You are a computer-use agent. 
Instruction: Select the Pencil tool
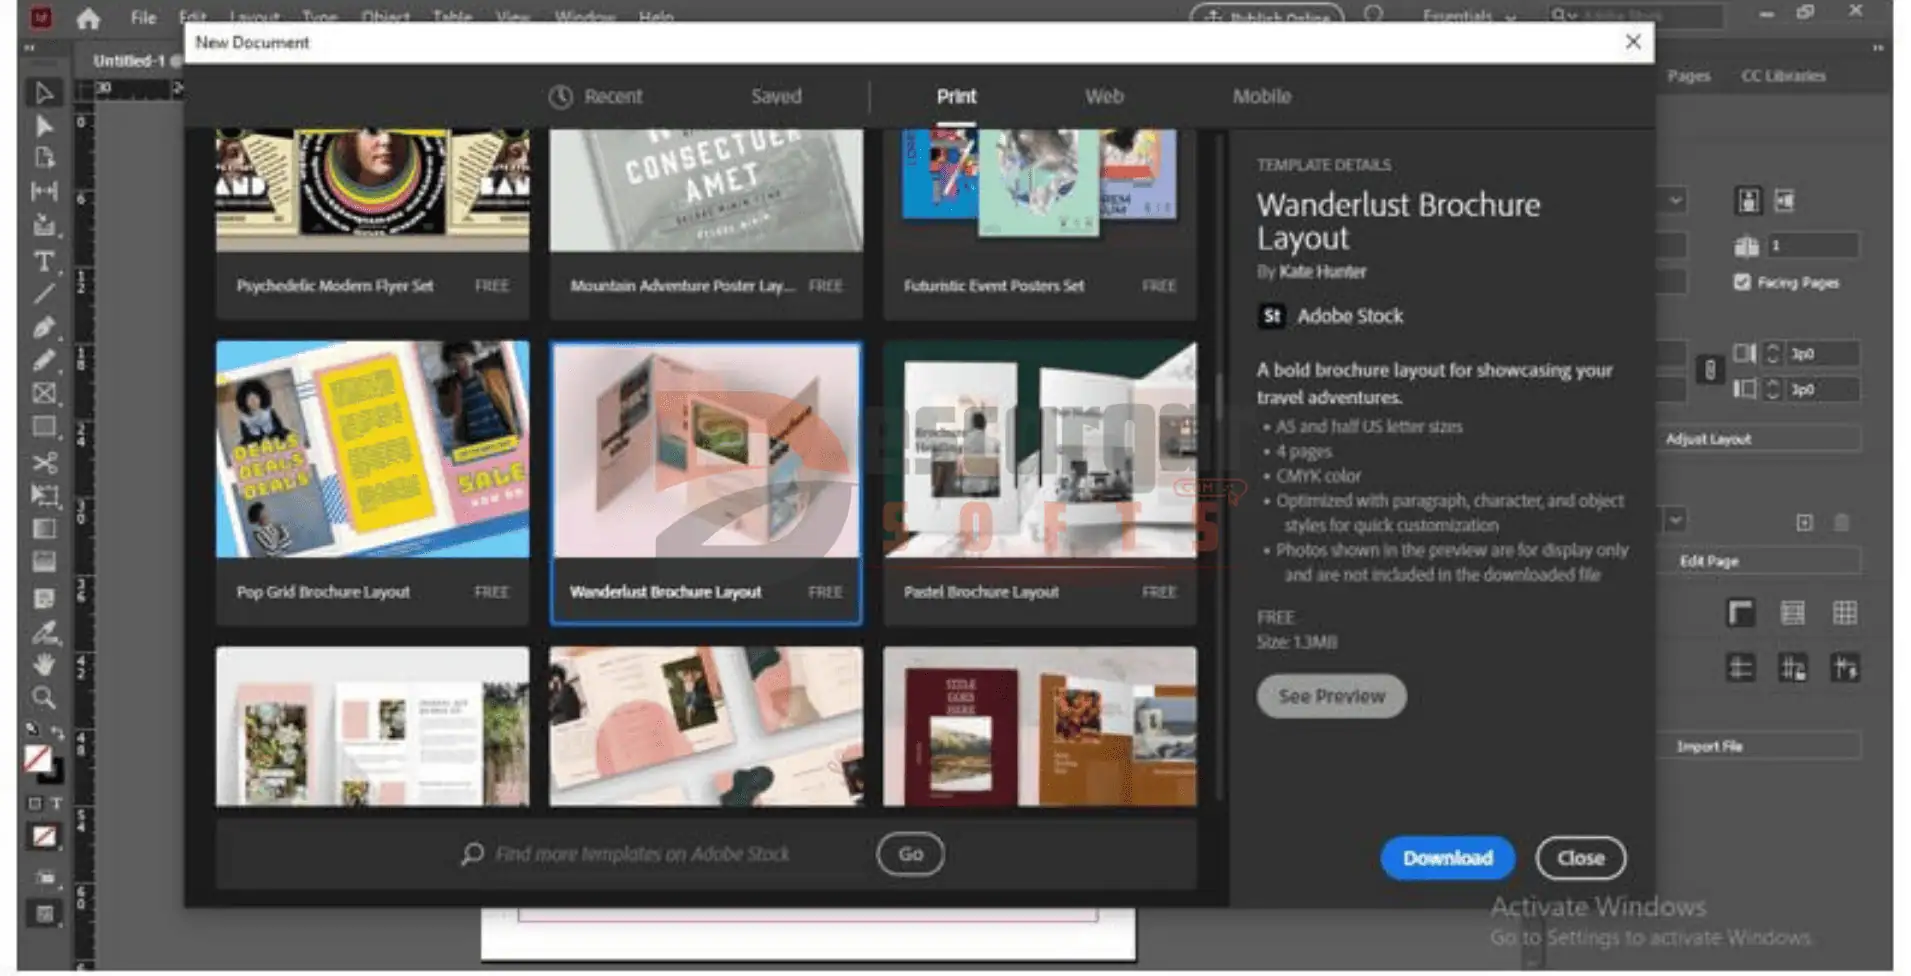[x=44, y=360]
